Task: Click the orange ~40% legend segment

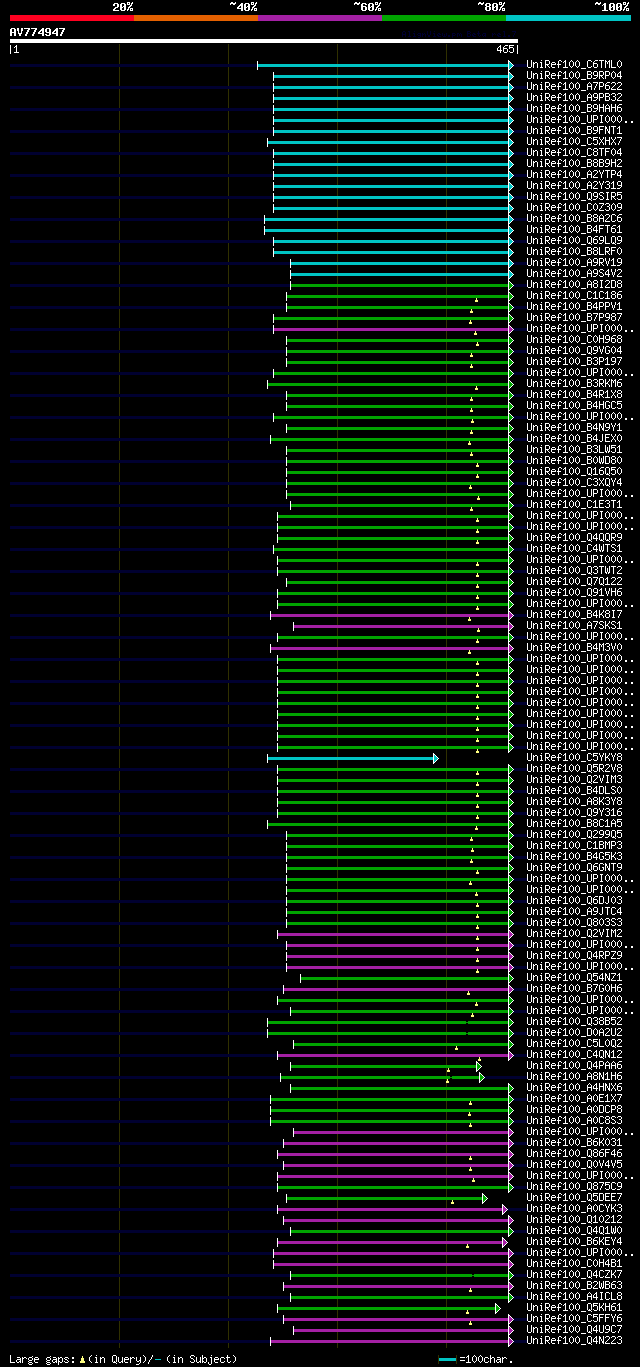Action: [x=196, y=17]
